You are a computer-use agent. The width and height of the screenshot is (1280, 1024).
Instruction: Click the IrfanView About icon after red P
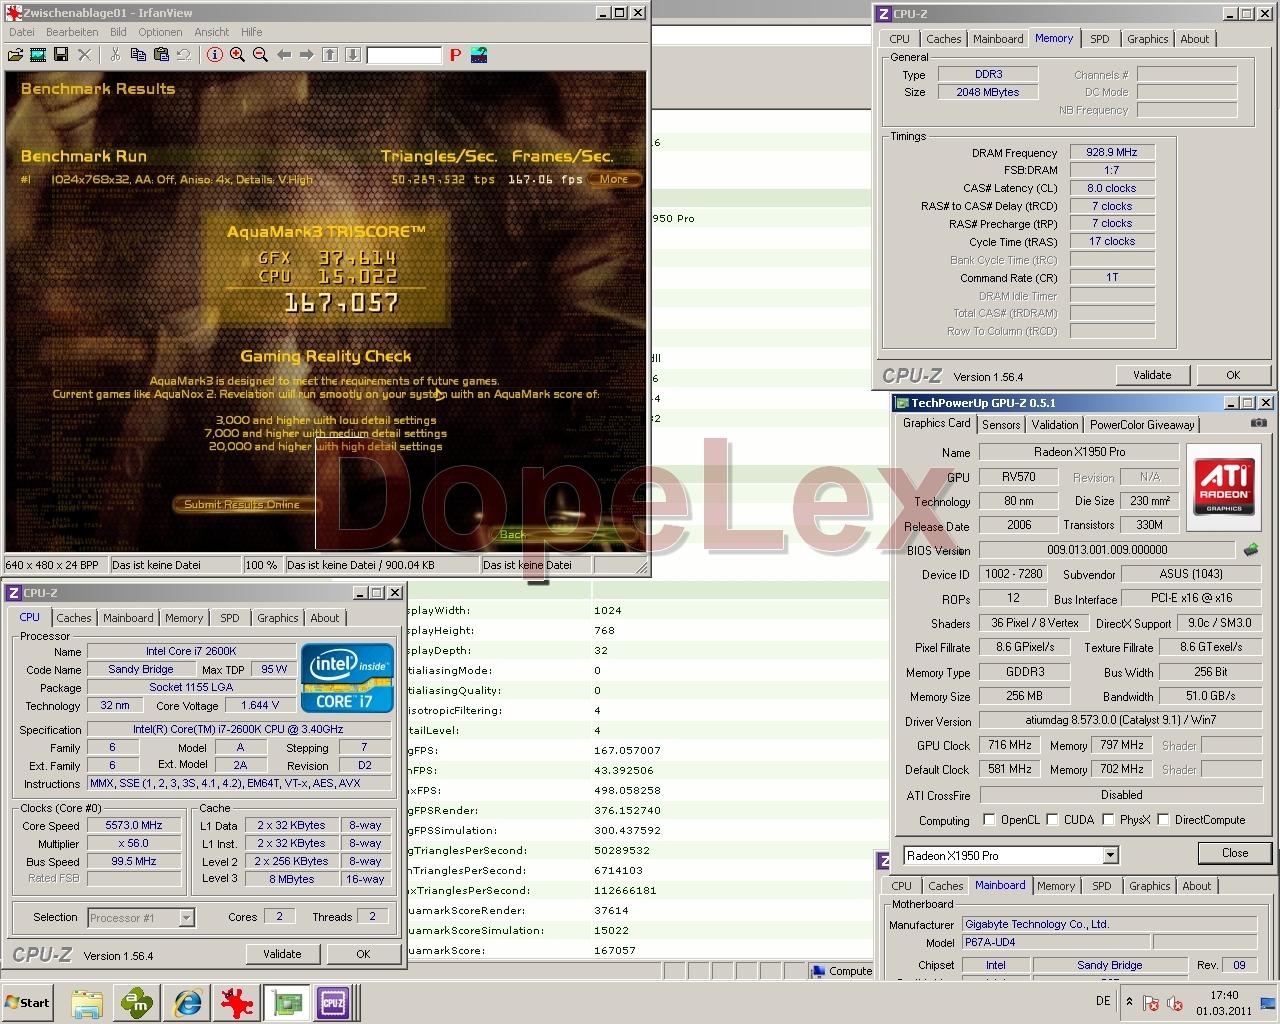[x=479, y=55]
